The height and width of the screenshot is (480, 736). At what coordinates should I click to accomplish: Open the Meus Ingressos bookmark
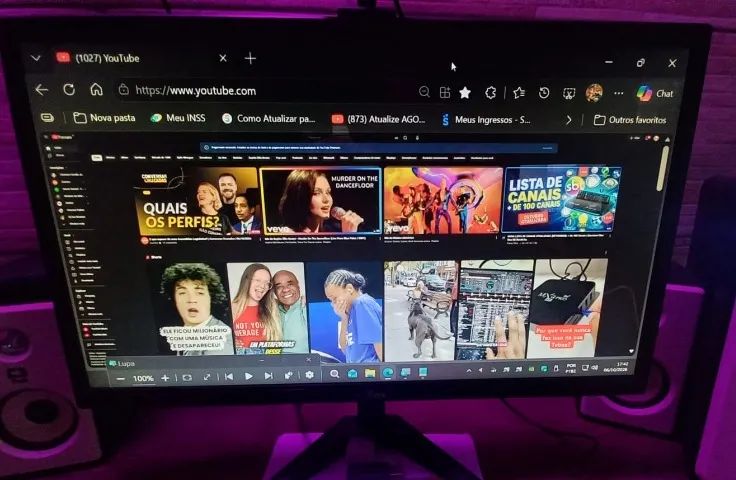485,120
